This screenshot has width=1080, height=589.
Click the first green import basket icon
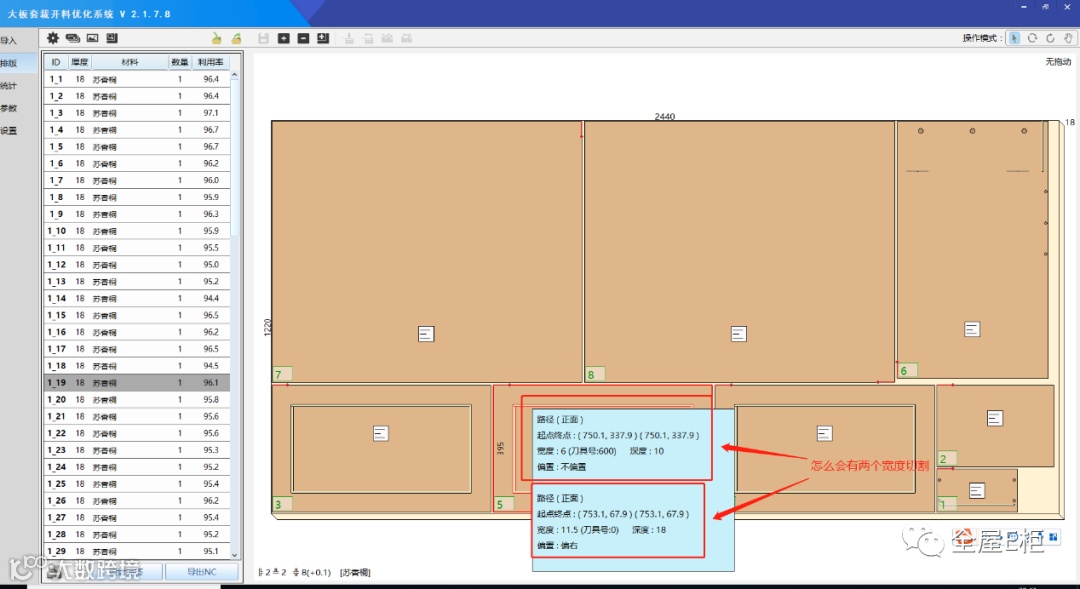point(216,39)
